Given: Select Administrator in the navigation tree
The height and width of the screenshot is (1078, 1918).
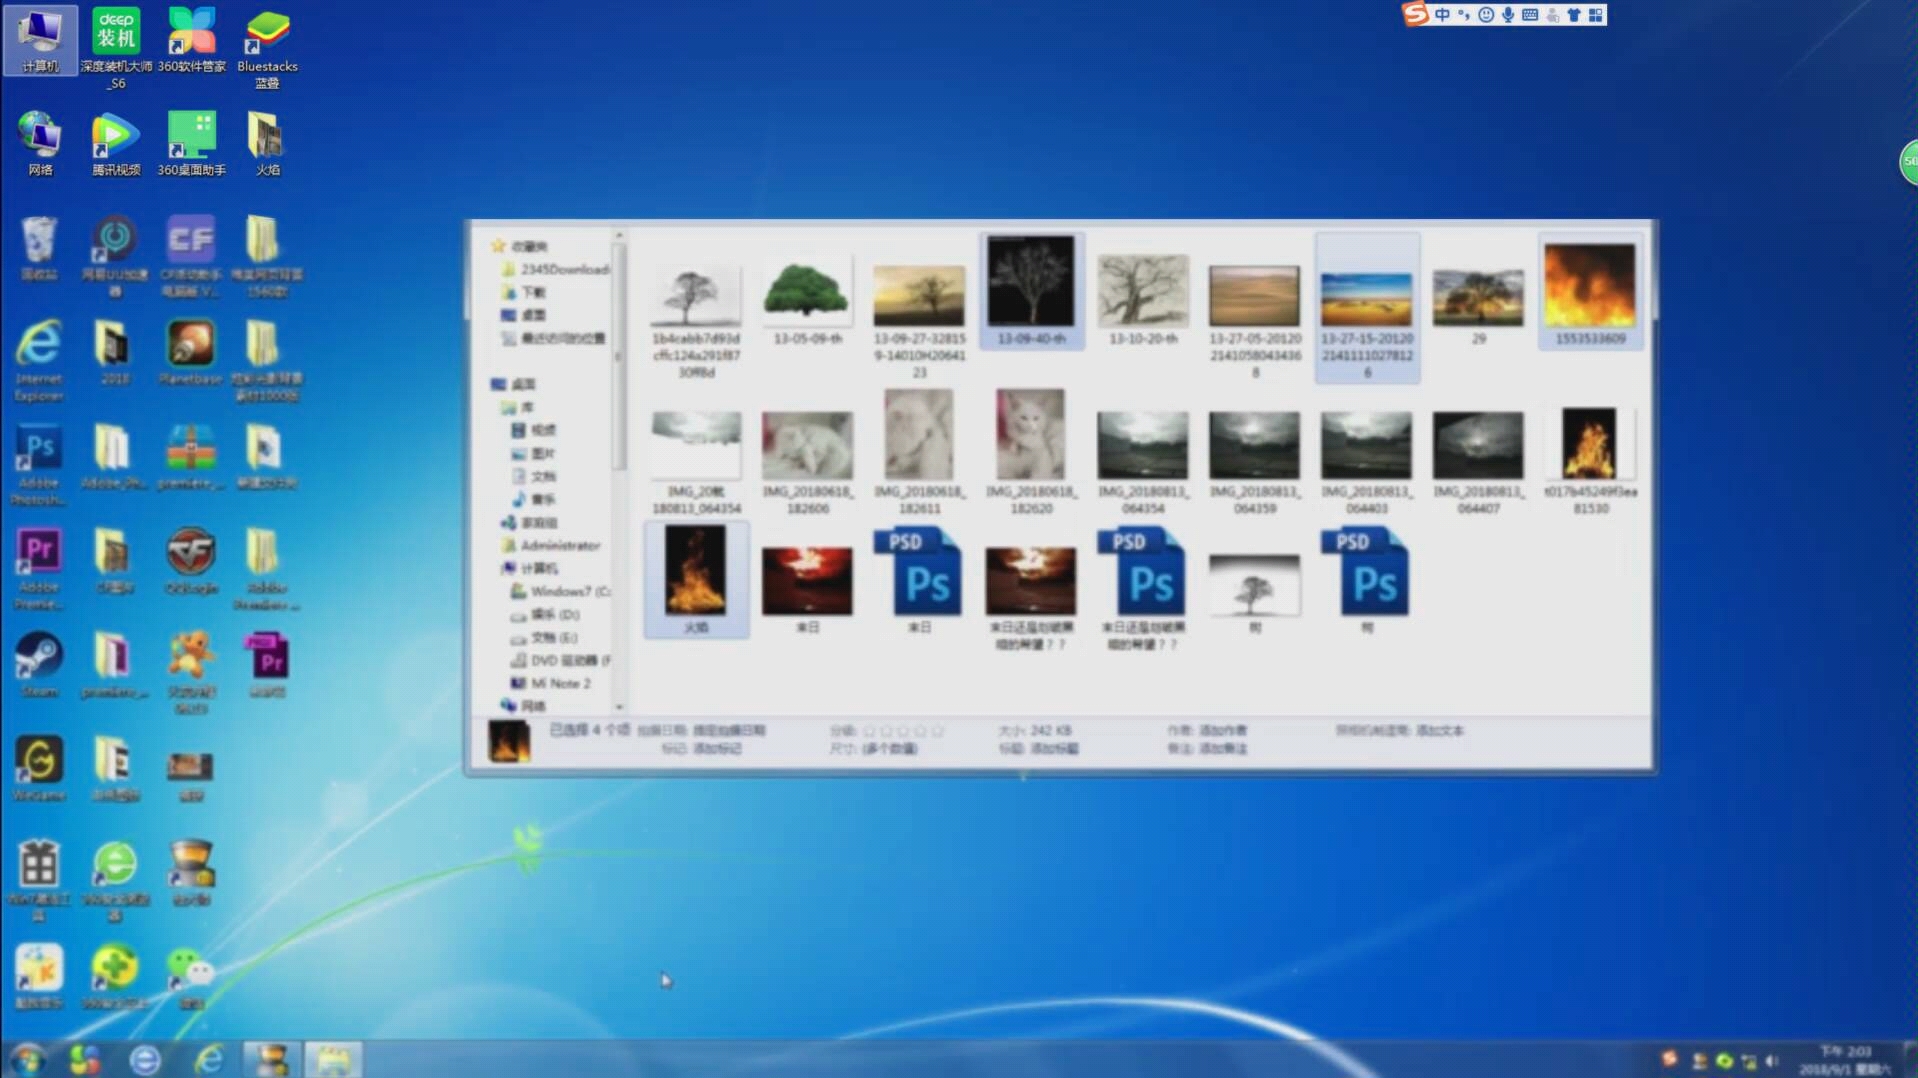Looking at the screenshot, I should tap(551, 545).
